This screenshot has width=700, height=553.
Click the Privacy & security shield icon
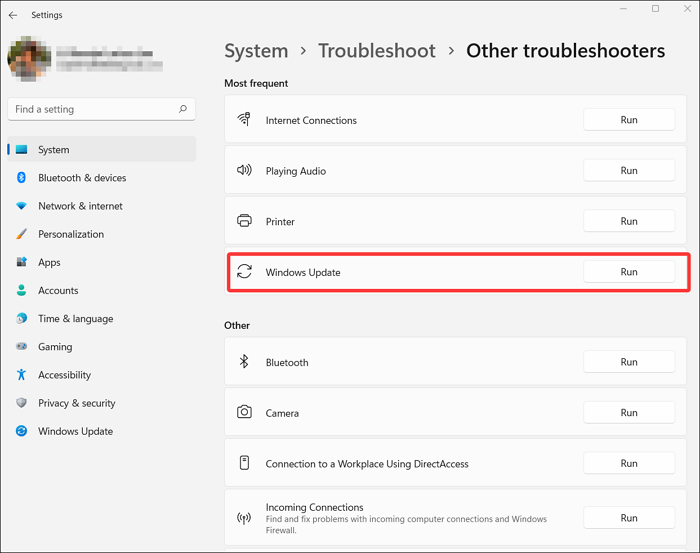point(21,403)
